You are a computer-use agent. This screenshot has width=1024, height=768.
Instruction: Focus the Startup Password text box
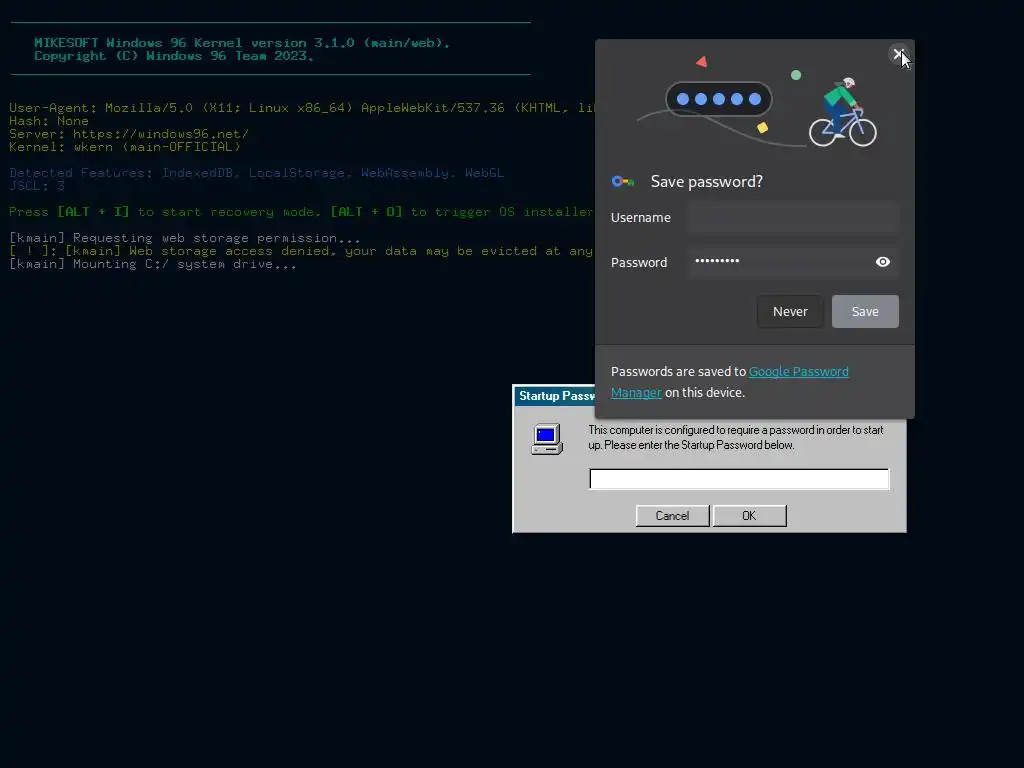[x=739, y=479]
